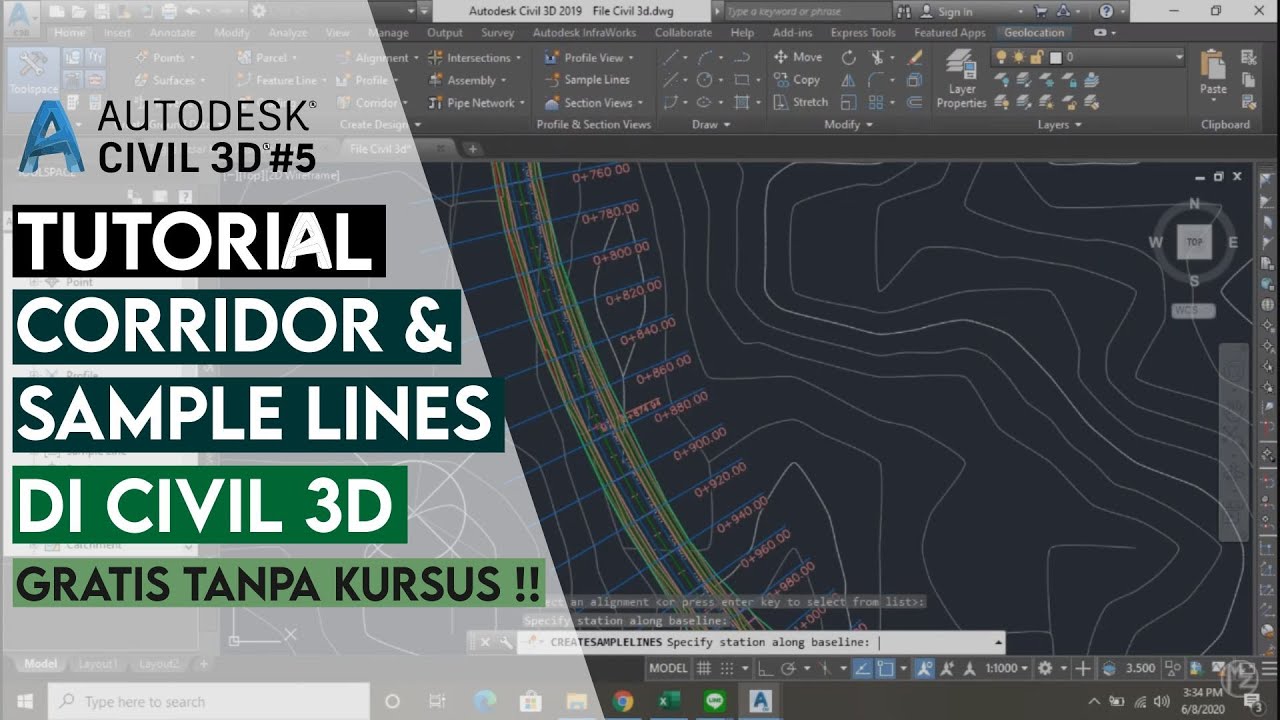Open the workspace switching gear in status bar
This screenshot has width=1280, height=720.
[x=1045, y=668]
